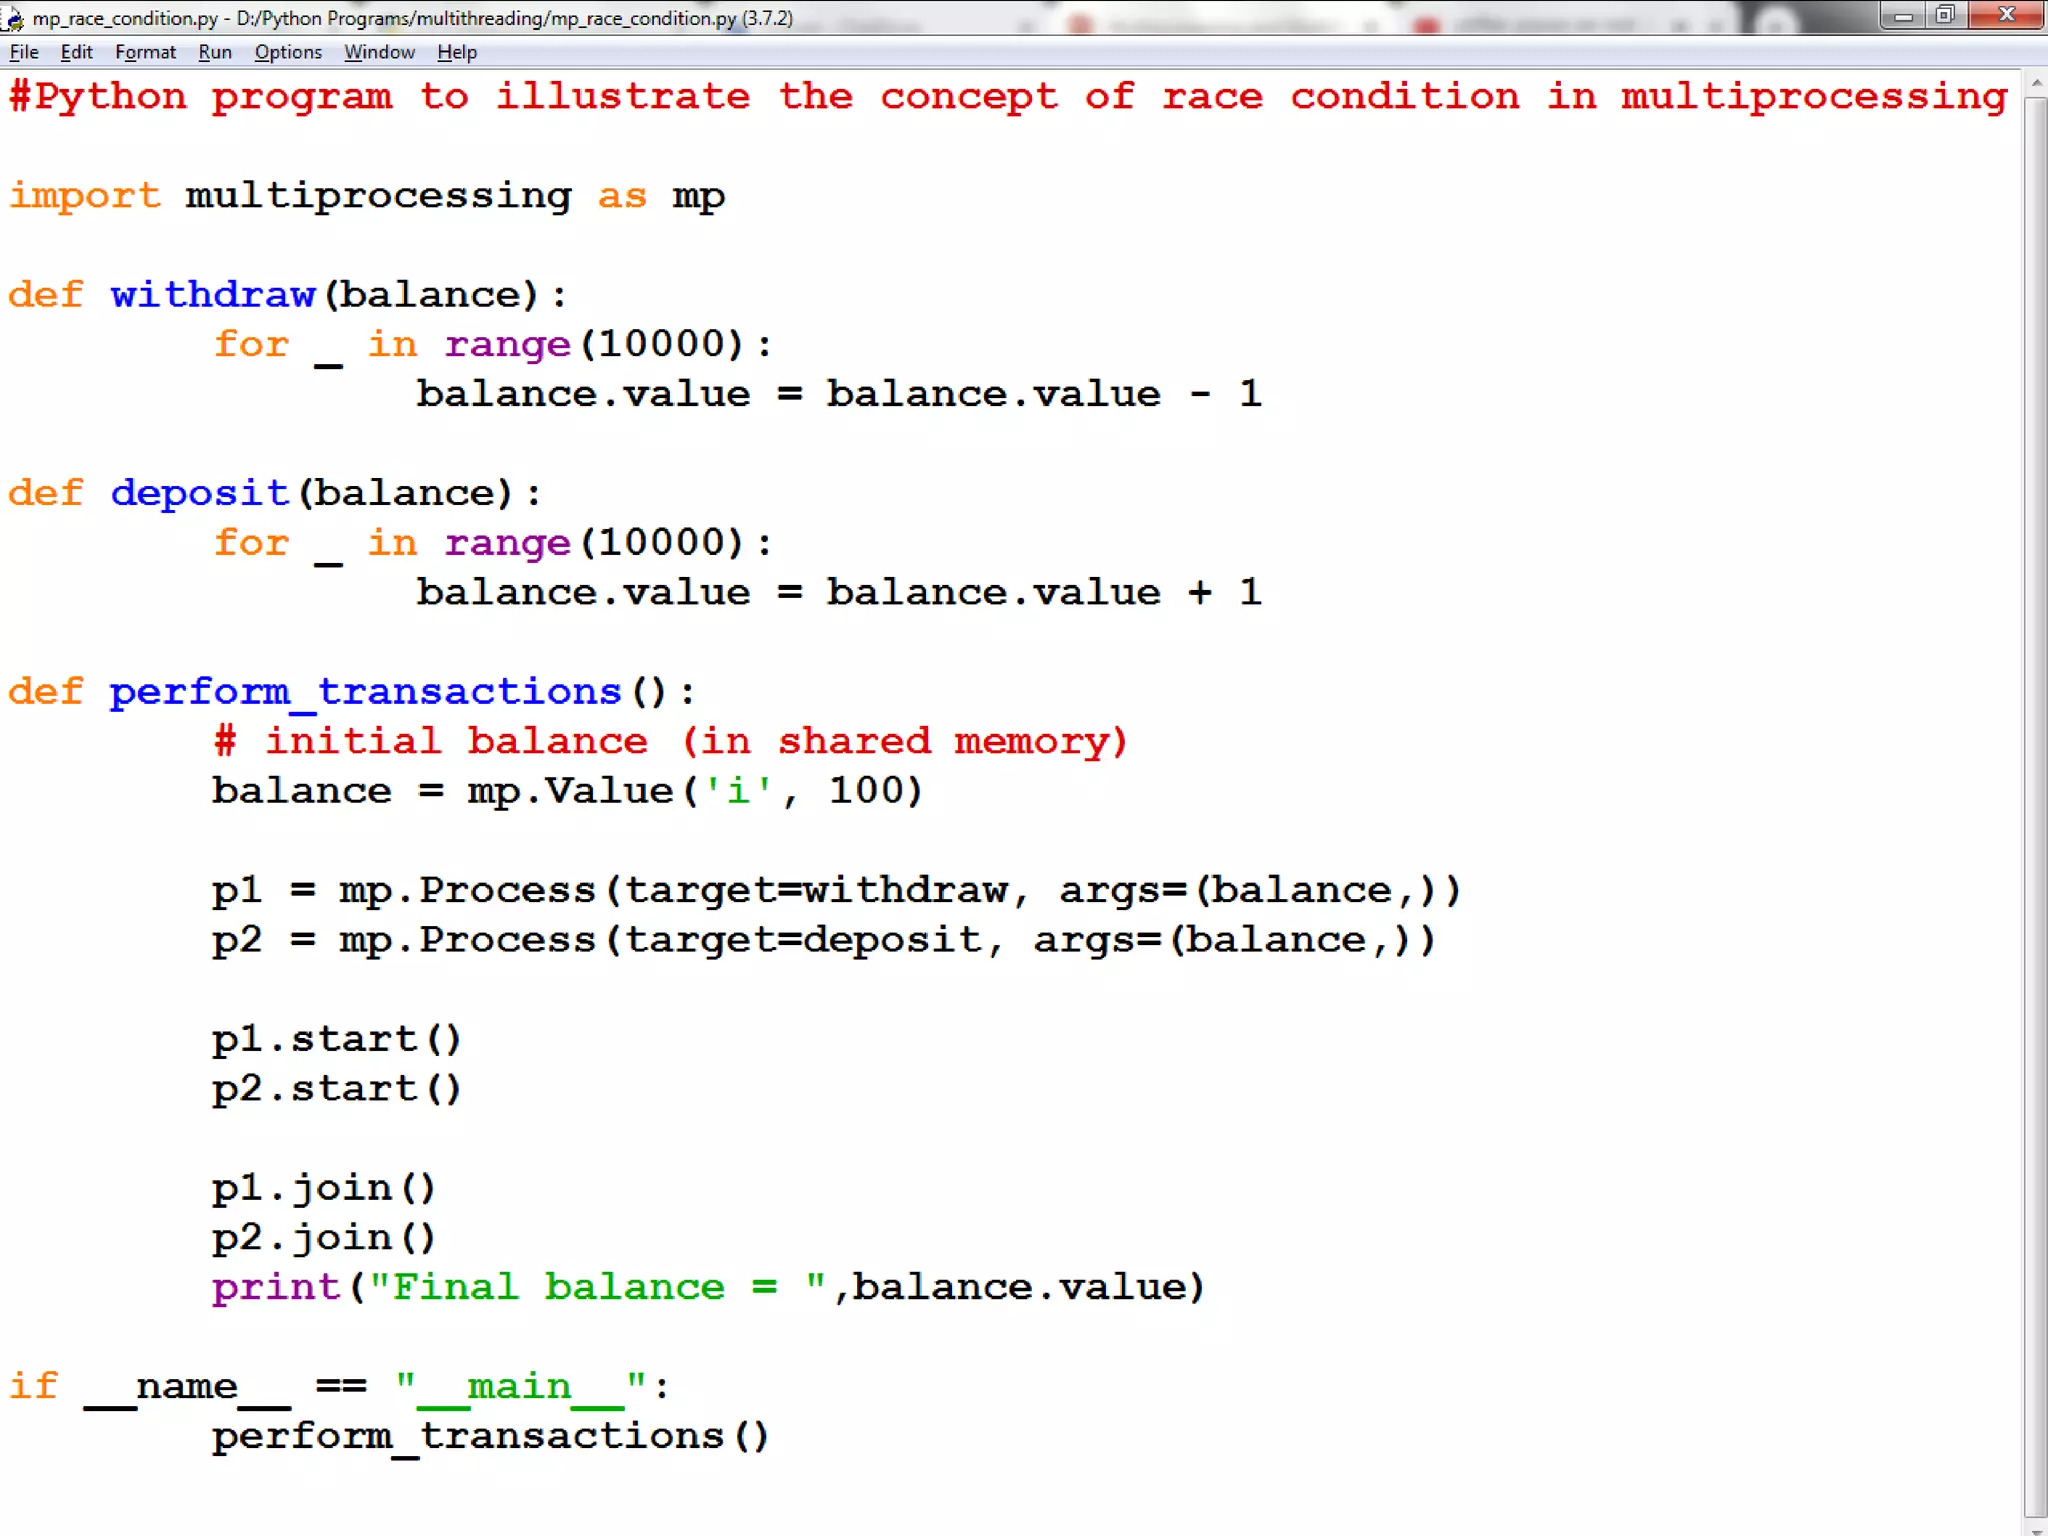
Task: Click the "Final balance = " string in print
Action: 597,1287
